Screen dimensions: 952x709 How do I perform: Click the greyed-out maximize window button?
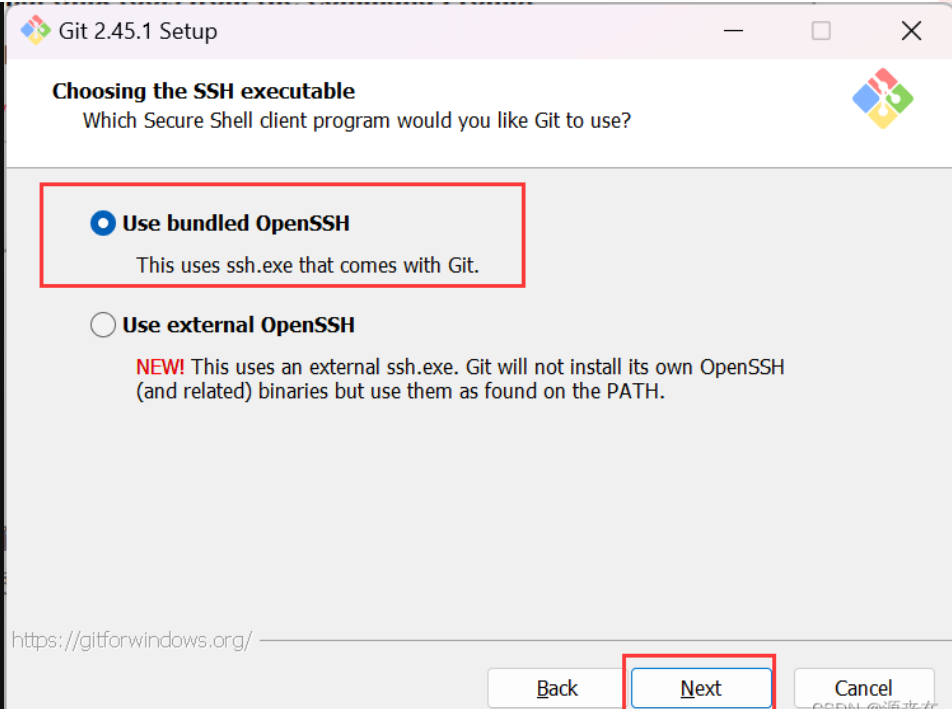pos(821,31)
